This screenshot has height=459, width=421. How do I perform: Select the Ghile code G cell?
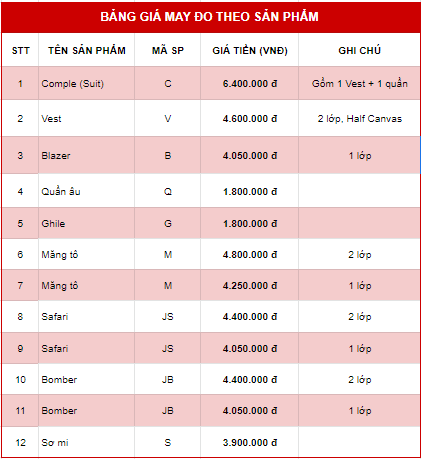point(168,223)
